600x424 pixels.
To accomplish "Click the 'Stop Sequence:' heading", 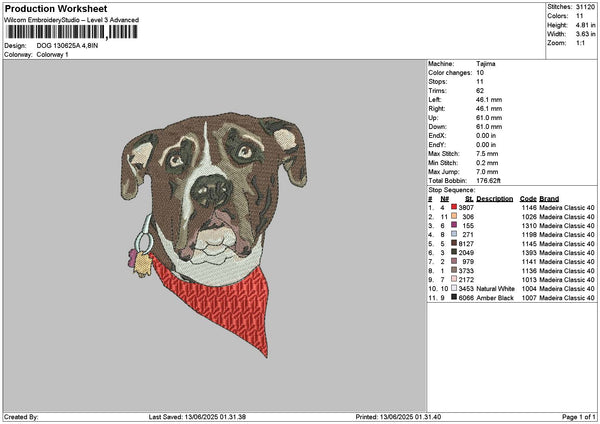I will (x=451, y=190).
